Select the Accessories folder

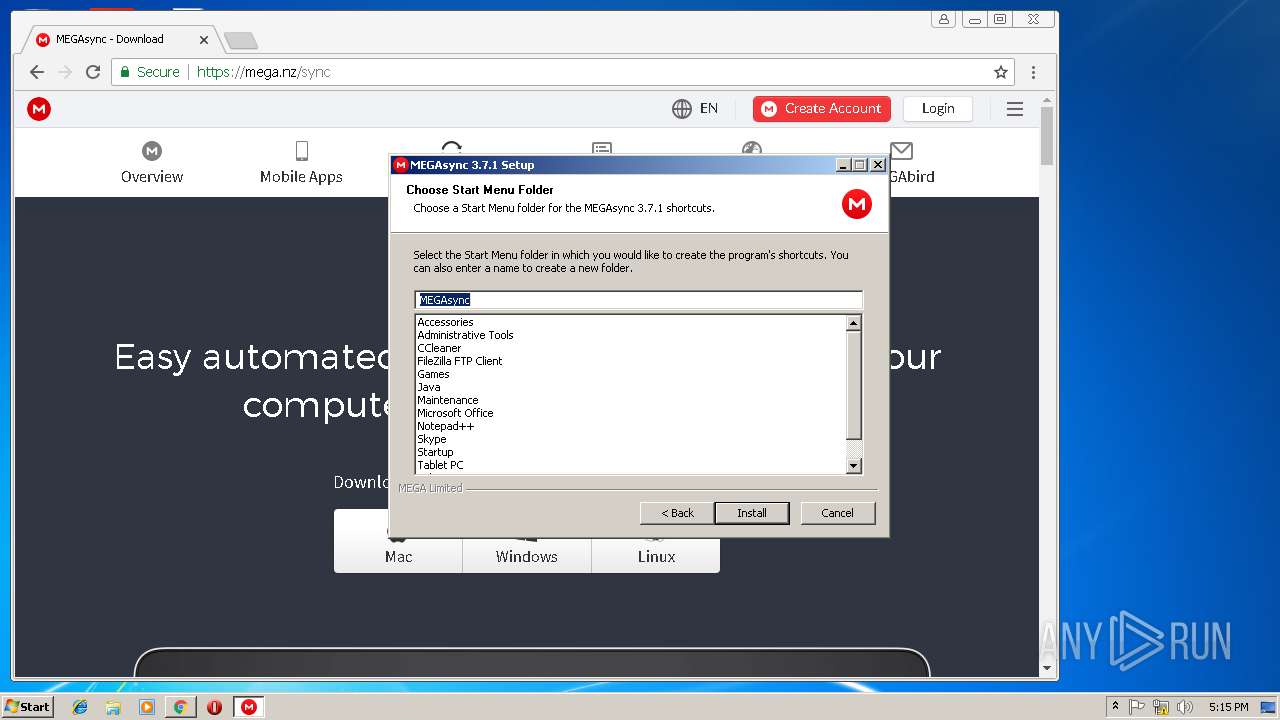coord(445,322)
